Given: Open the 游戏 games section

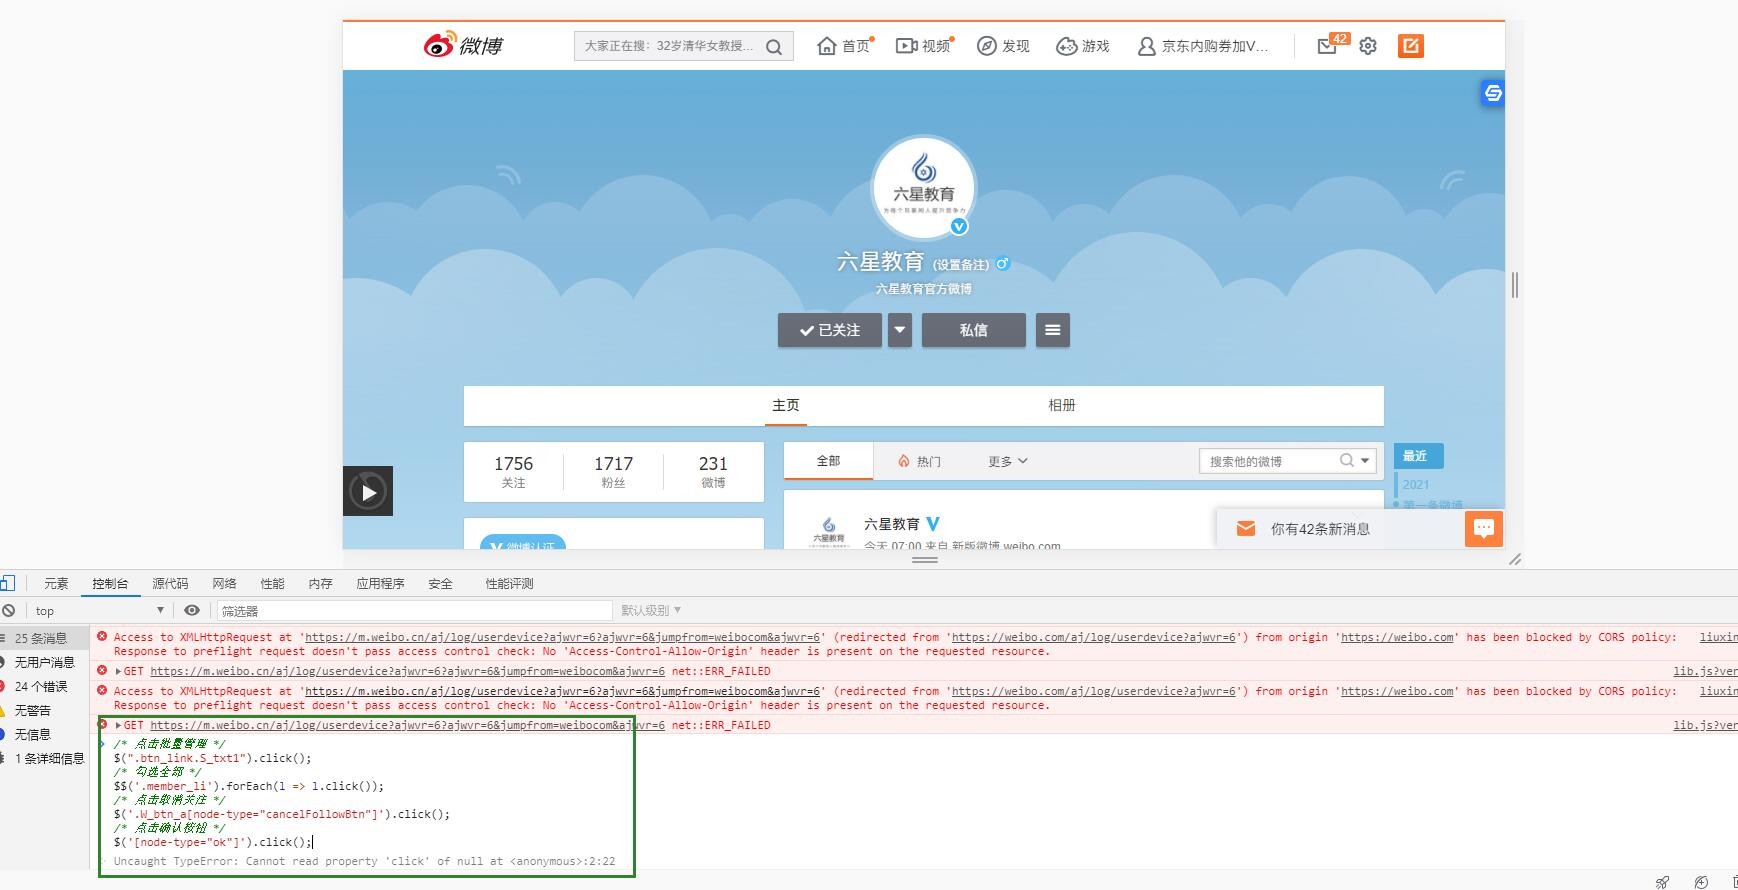Looking at the screenshot, I should point(1083,46).
